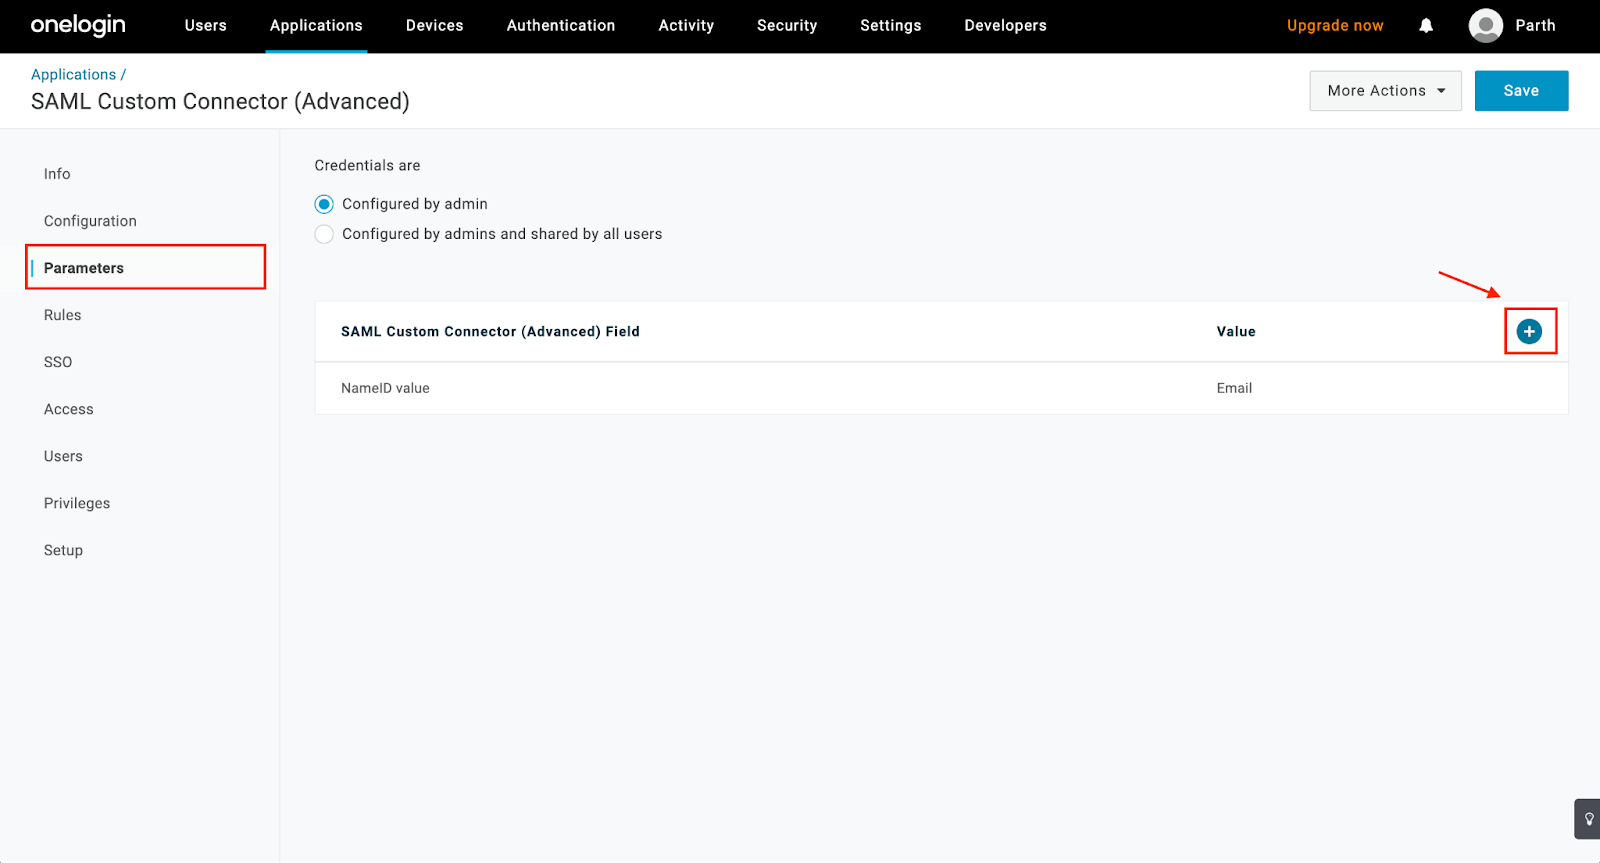This screenshot has width=1600, height=863.
Task: Add a new parameter with plus icon
Action: click(x=1529, y=332)
